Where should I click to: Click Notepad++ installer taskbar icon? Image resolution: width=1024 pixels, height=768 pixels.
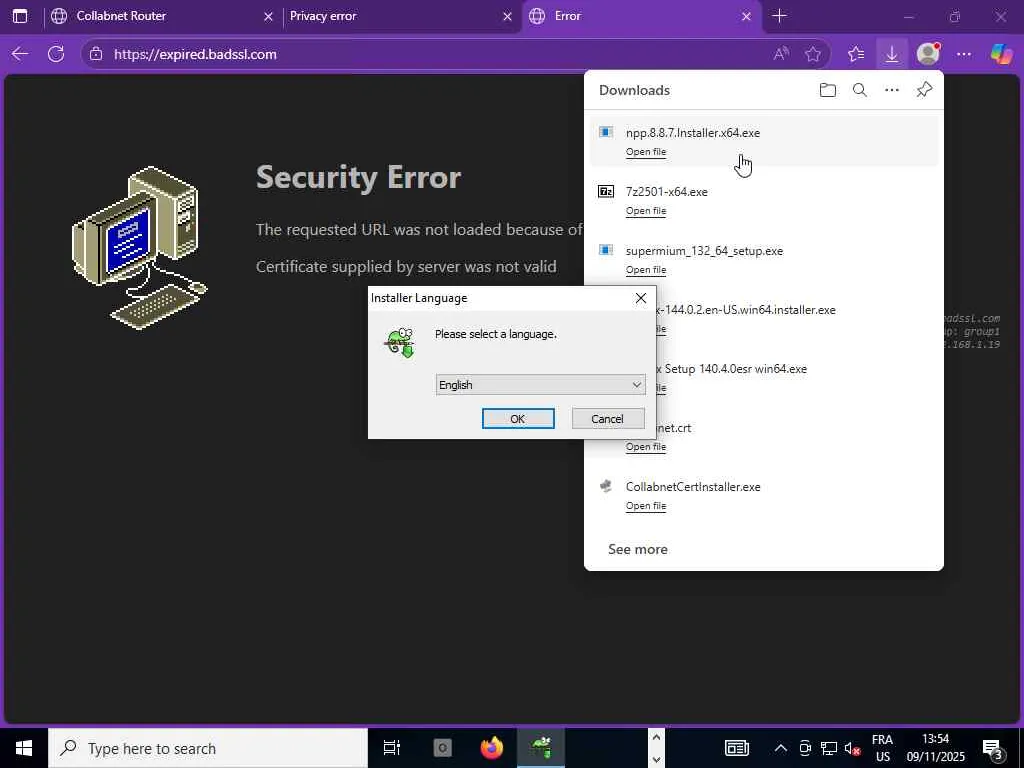pyautogui.click(x=541, y=748)
